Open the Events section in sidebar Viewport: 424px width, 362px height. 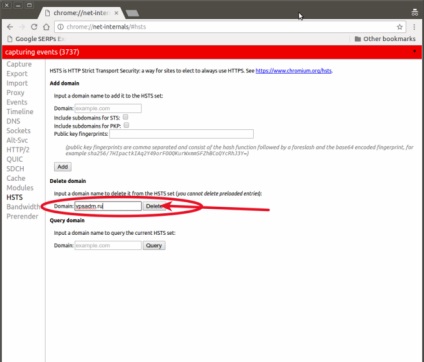click(17, 102)
